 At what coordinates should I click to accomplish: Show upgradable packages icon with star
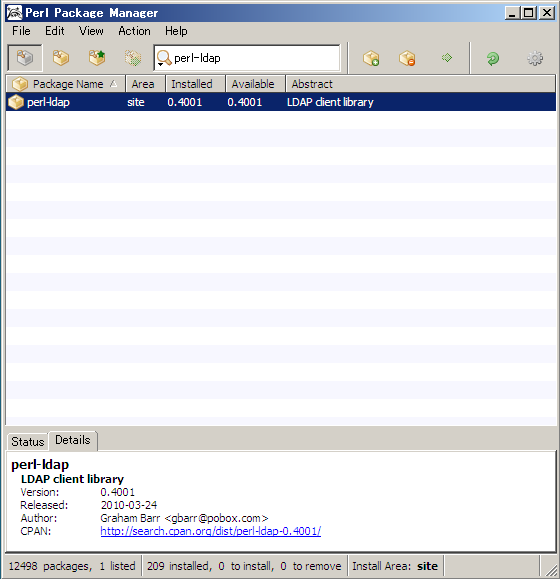click(x=97, y=58)
